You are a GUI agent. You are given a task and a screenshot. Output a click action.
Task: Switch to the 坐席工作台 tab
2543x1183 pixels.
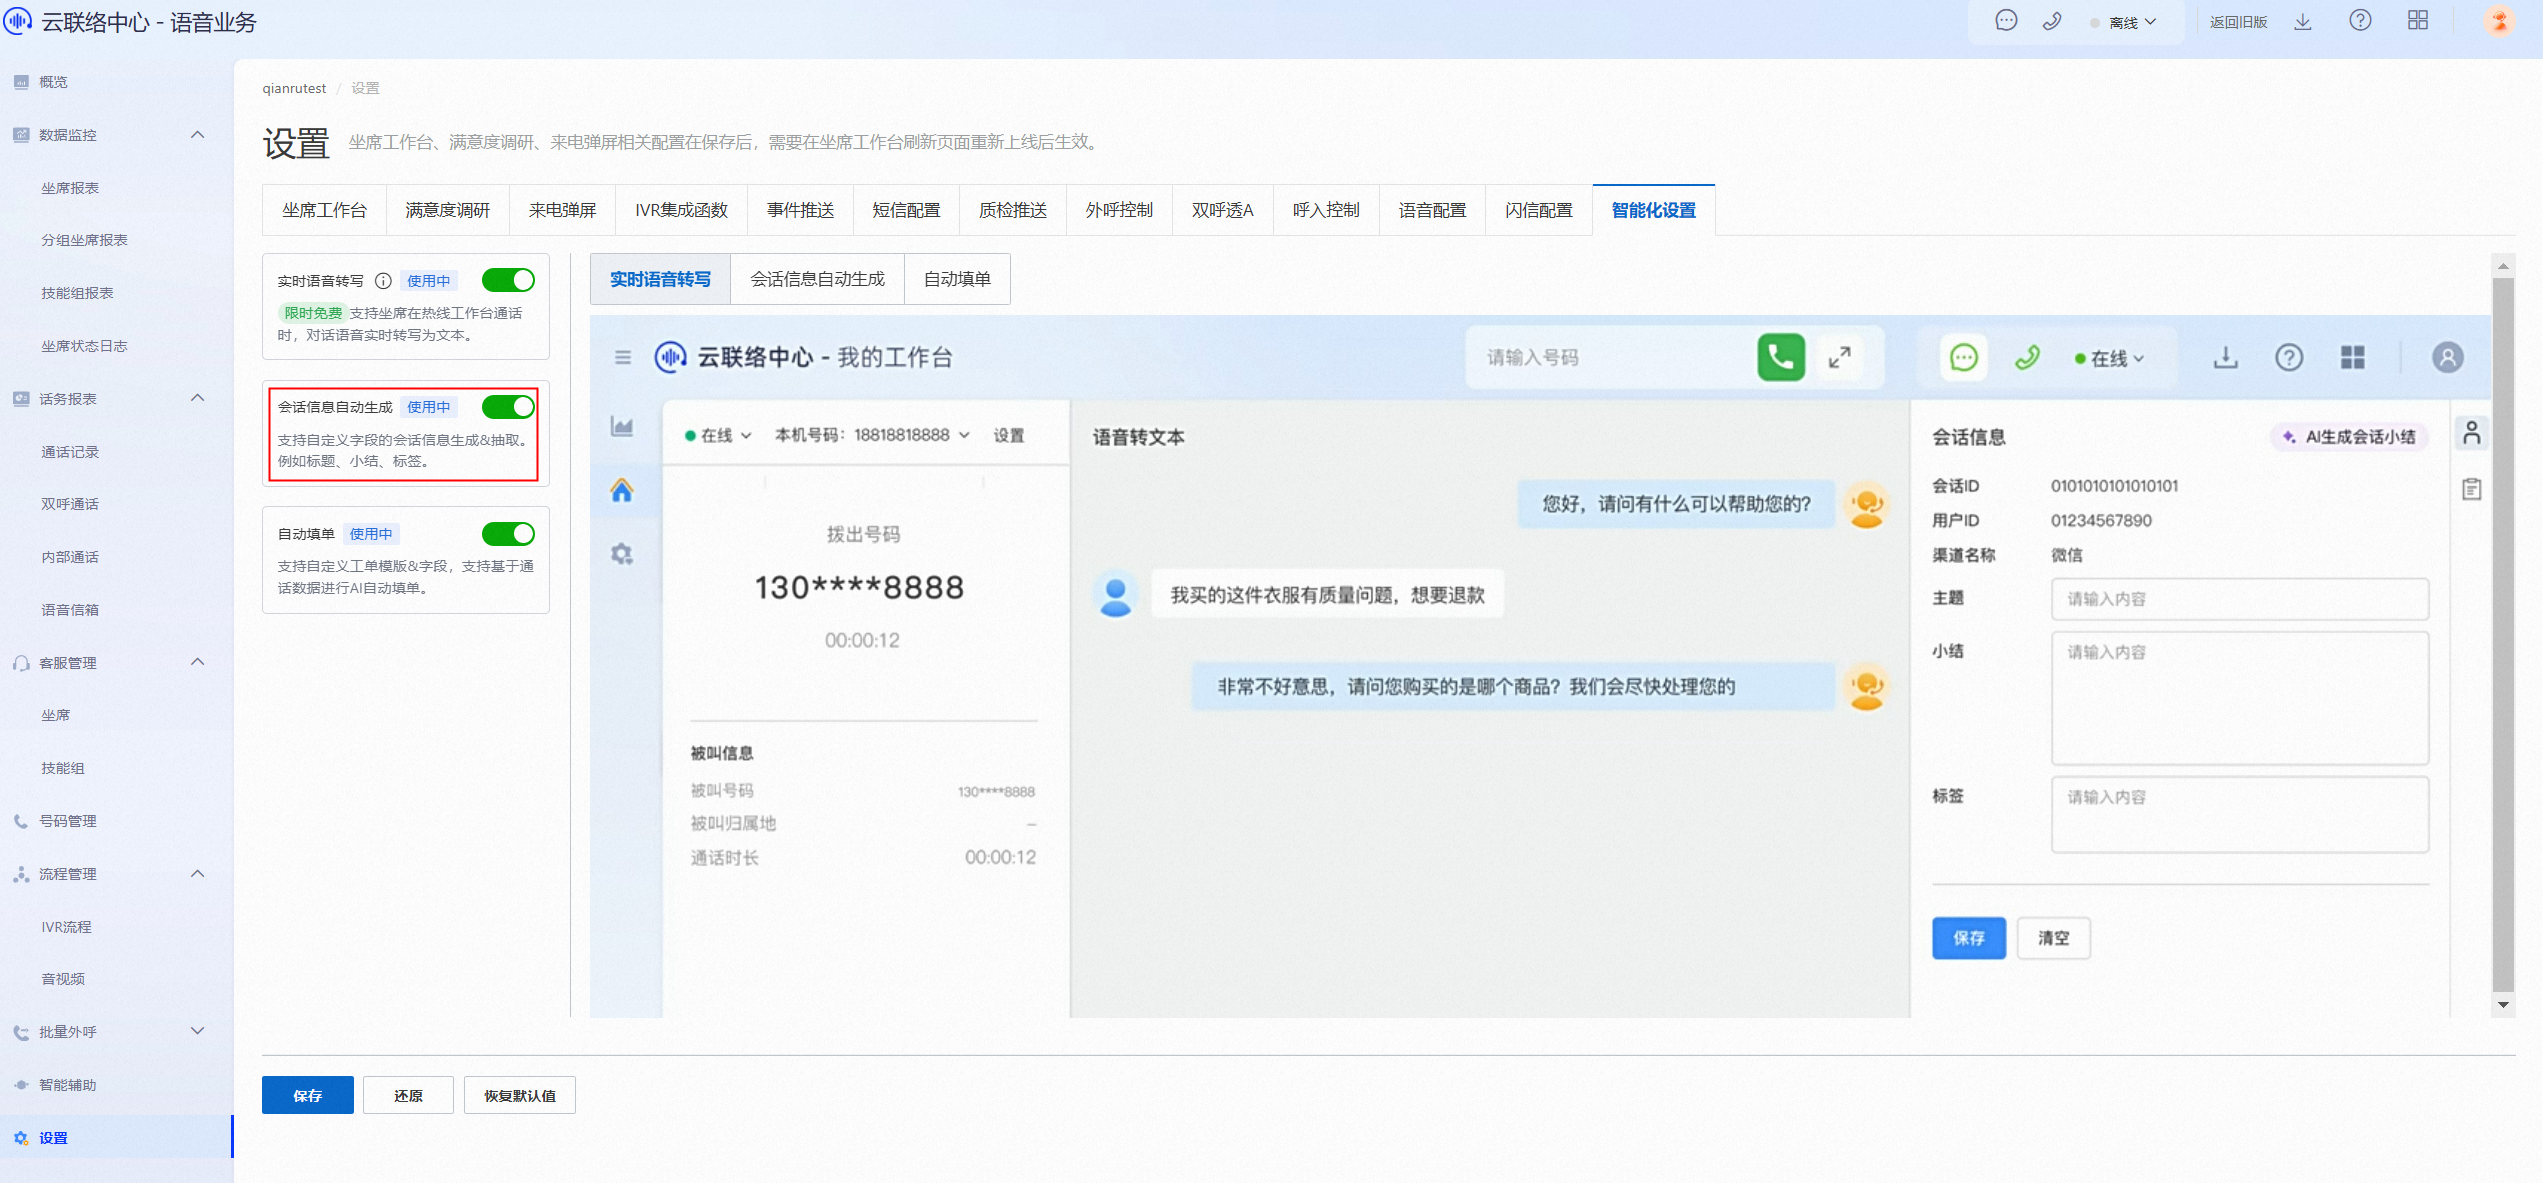324,210
